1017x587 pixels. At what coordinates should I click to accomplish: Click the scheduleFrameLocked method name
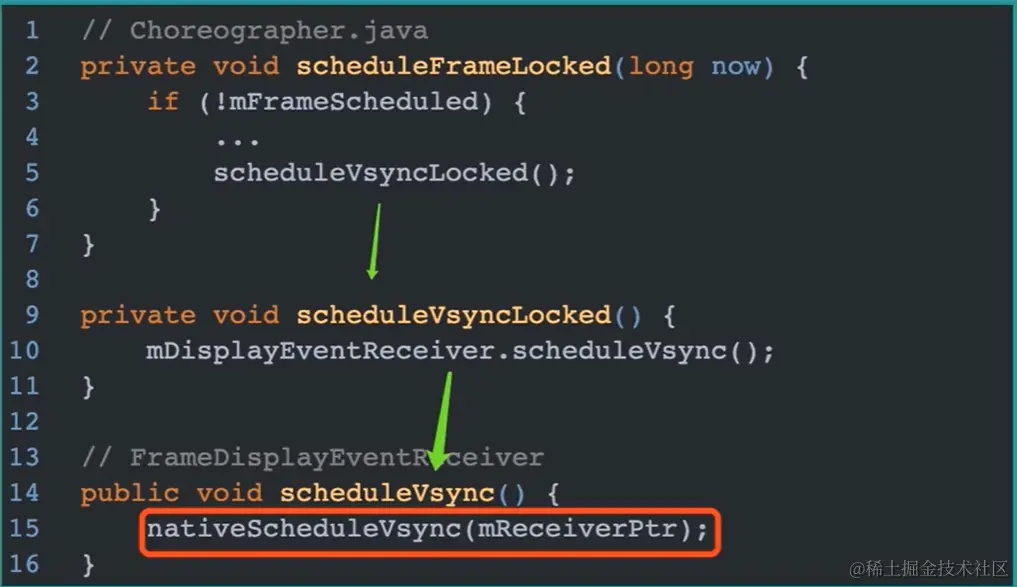coord(453,66)
